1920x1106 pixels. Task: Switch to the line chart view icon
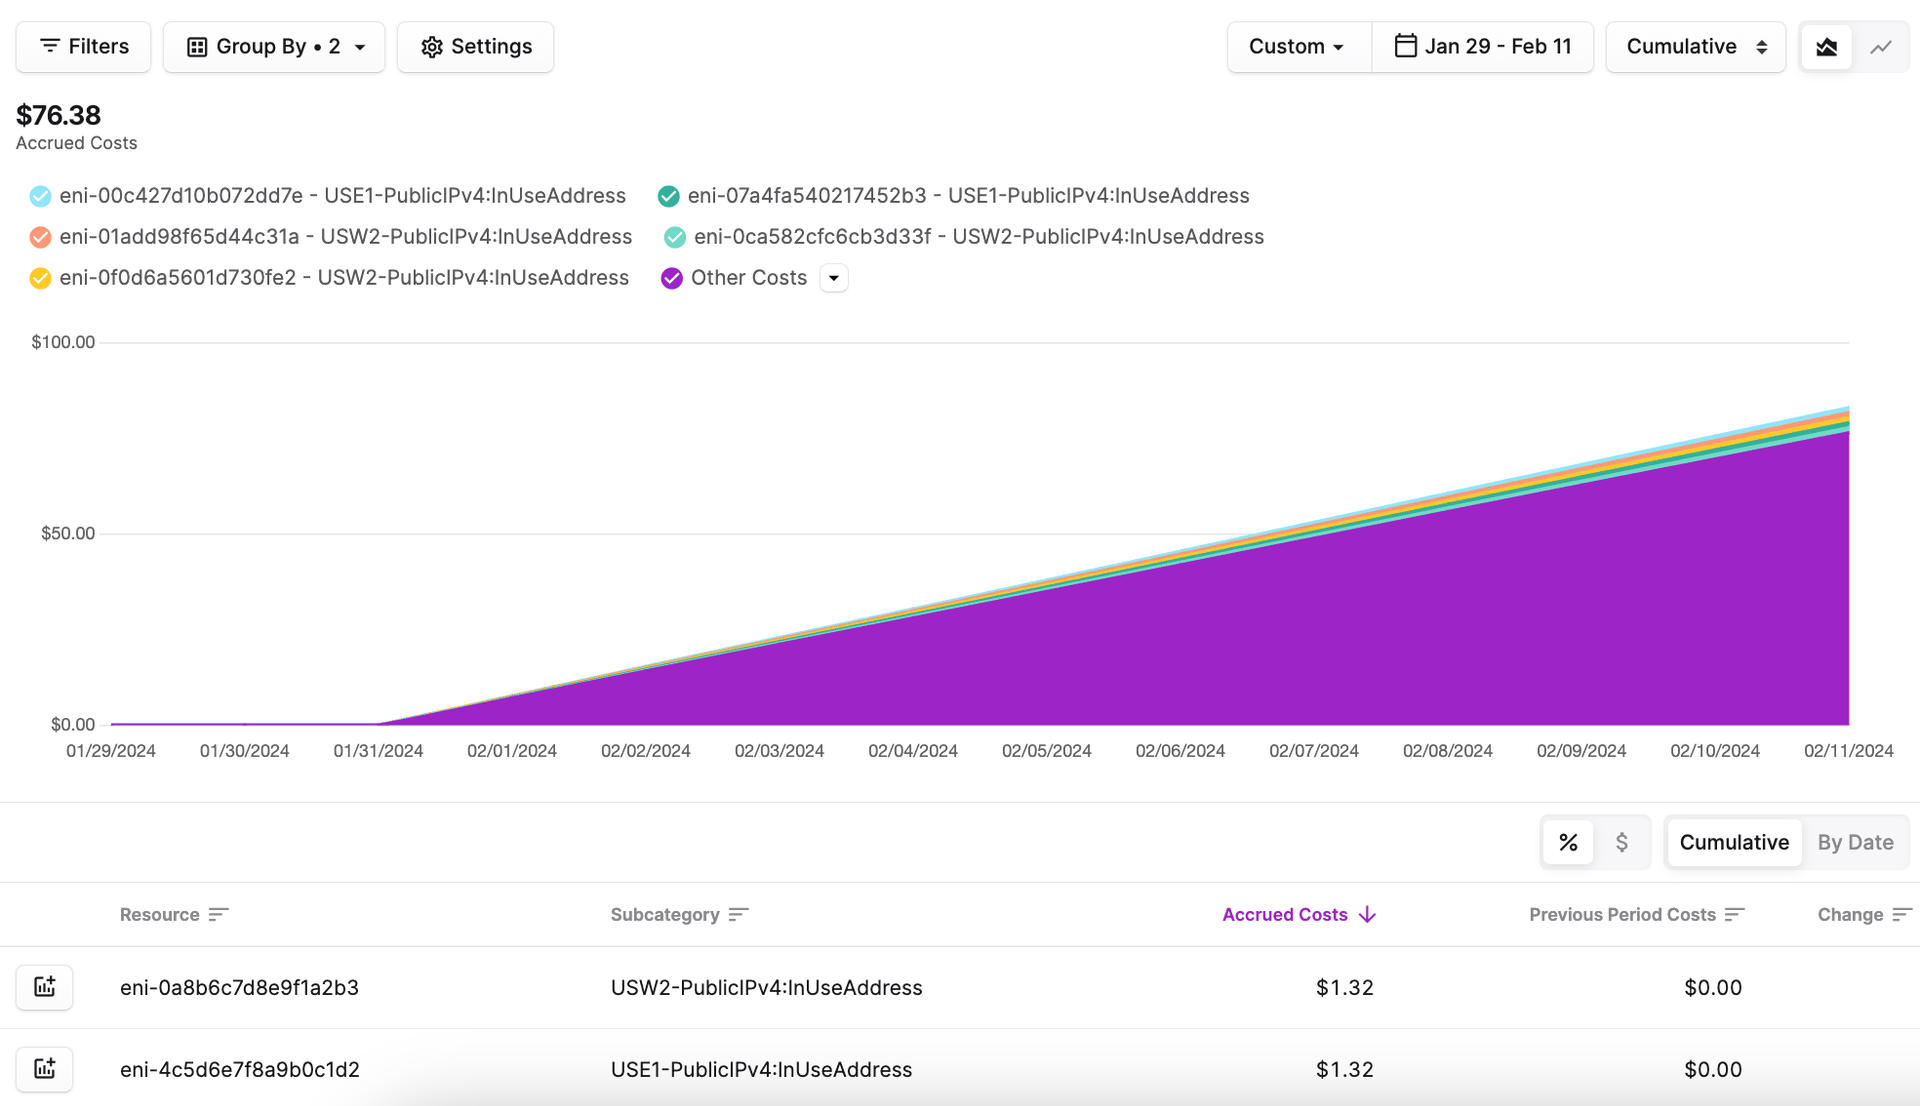tap(1882, 46)
